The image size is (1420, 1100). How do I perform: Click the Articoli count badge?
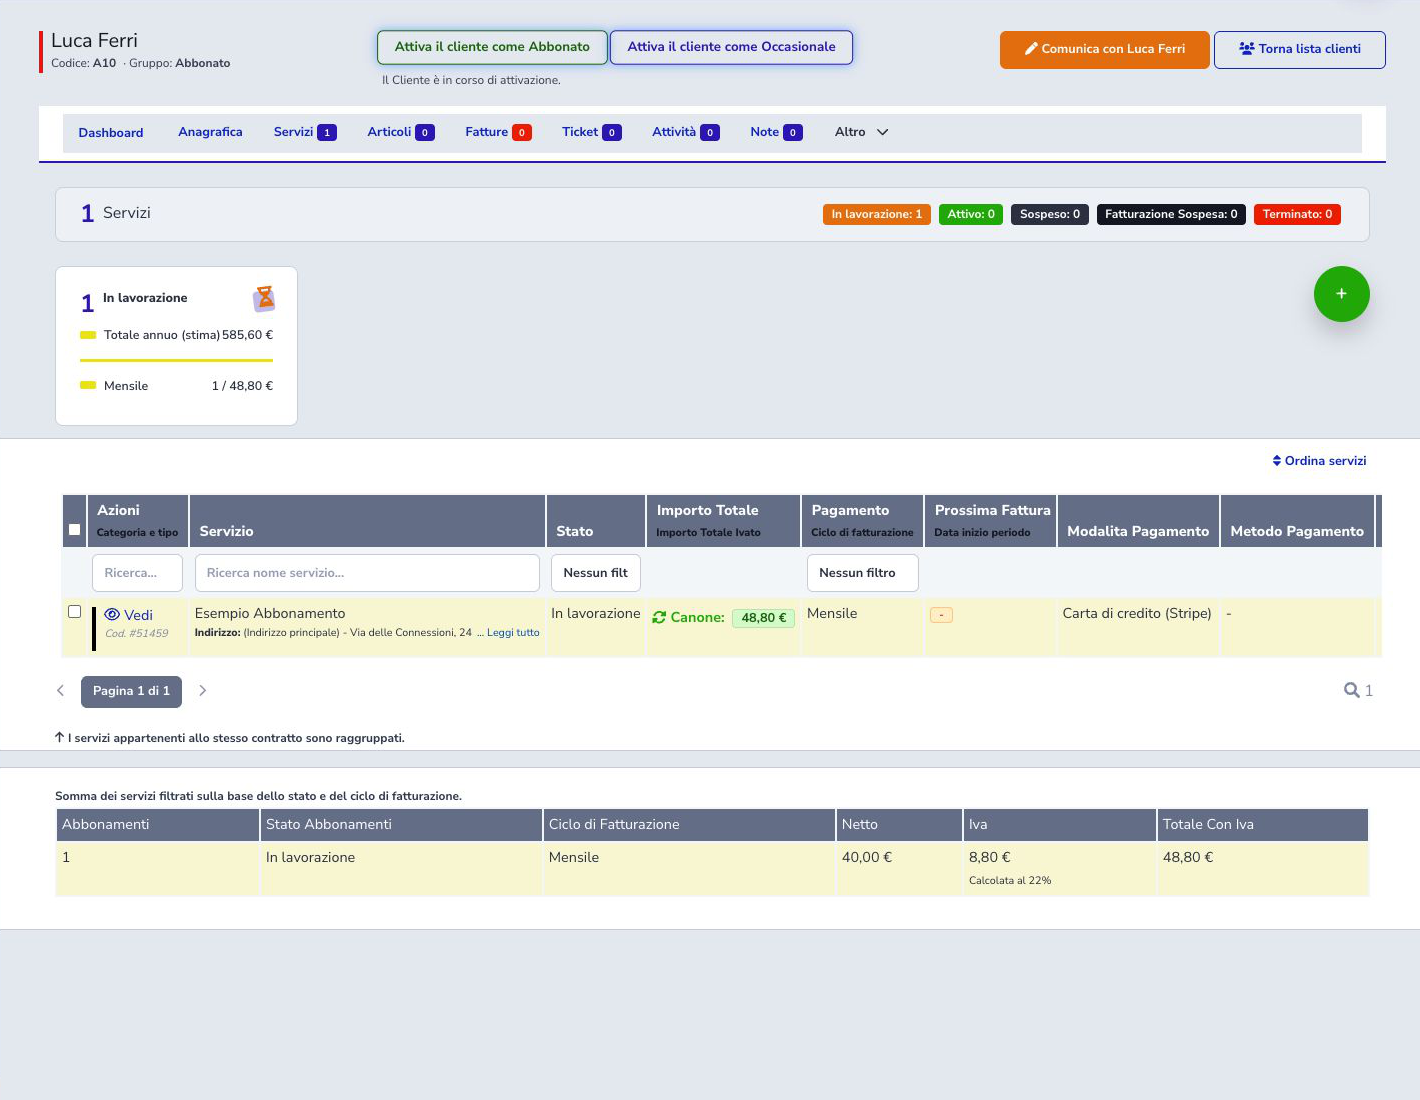click(x=425, y=132)
